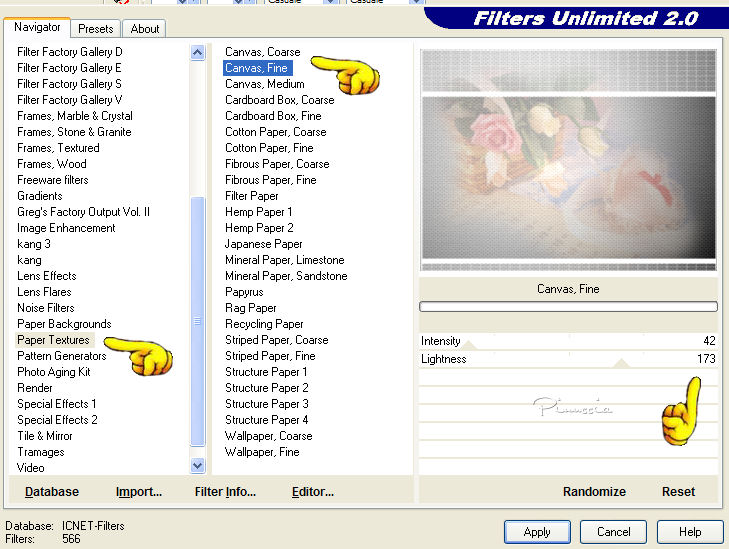This screenshot has width=729, height=549.
Task: Select Noise Filters category
Action: click(46, 308)
